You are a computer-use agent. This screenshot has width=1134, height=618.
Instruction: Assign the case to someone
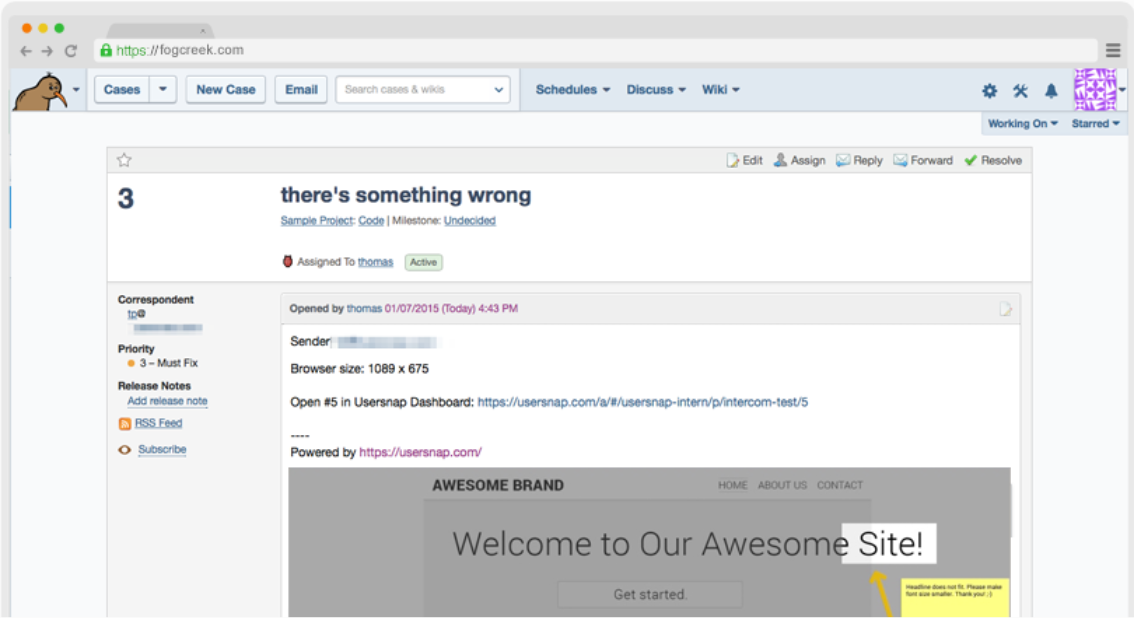point(799,160)
